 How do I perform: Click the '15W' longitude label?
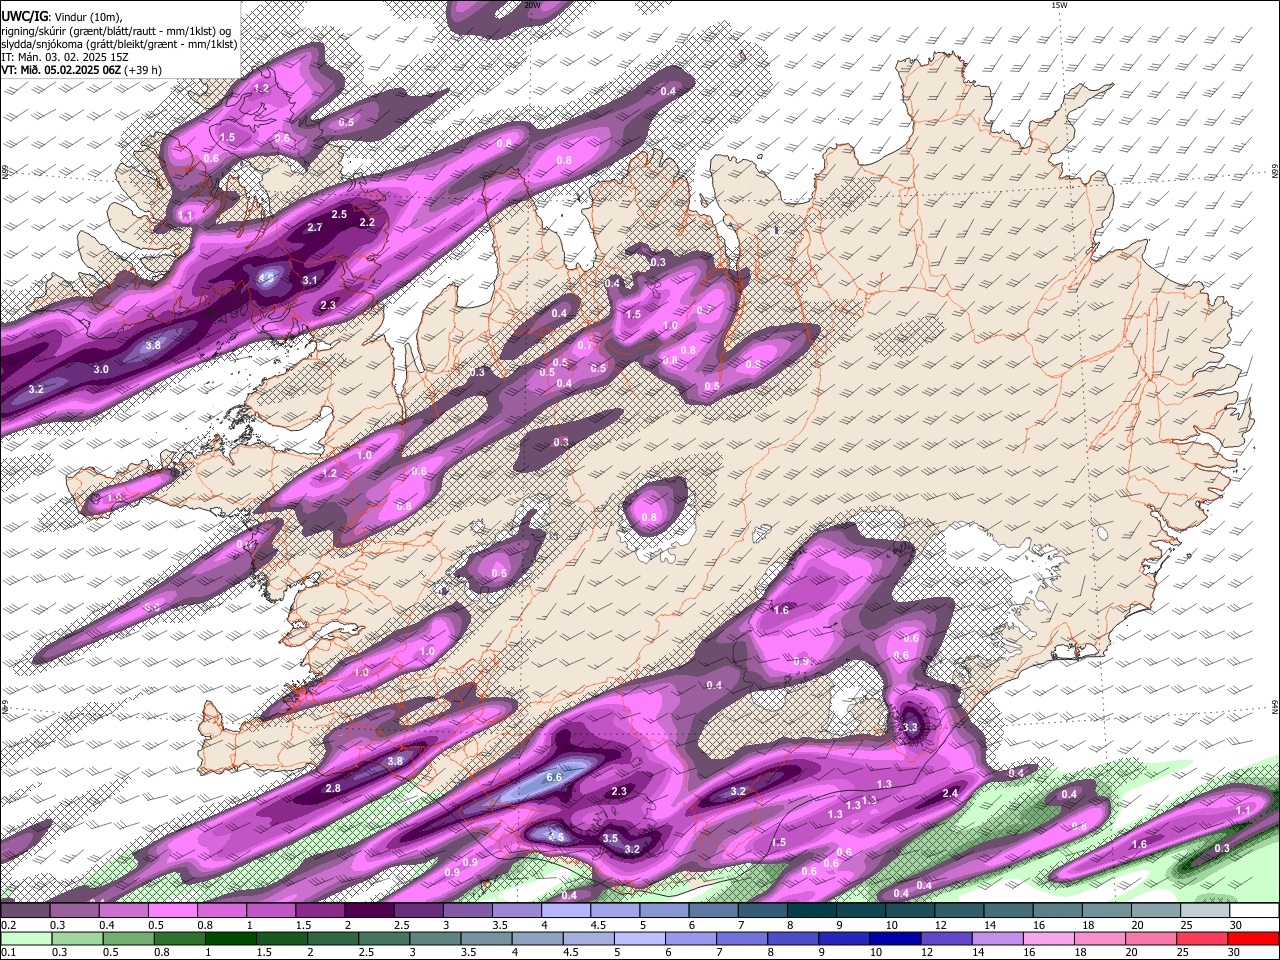[1059, 5]
